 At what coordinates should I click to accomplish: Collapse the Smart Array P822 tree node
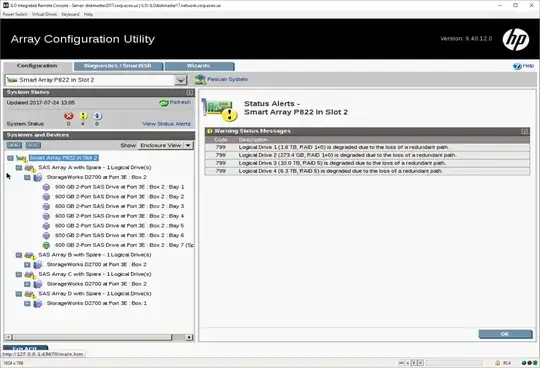click(x=10, y=158)
